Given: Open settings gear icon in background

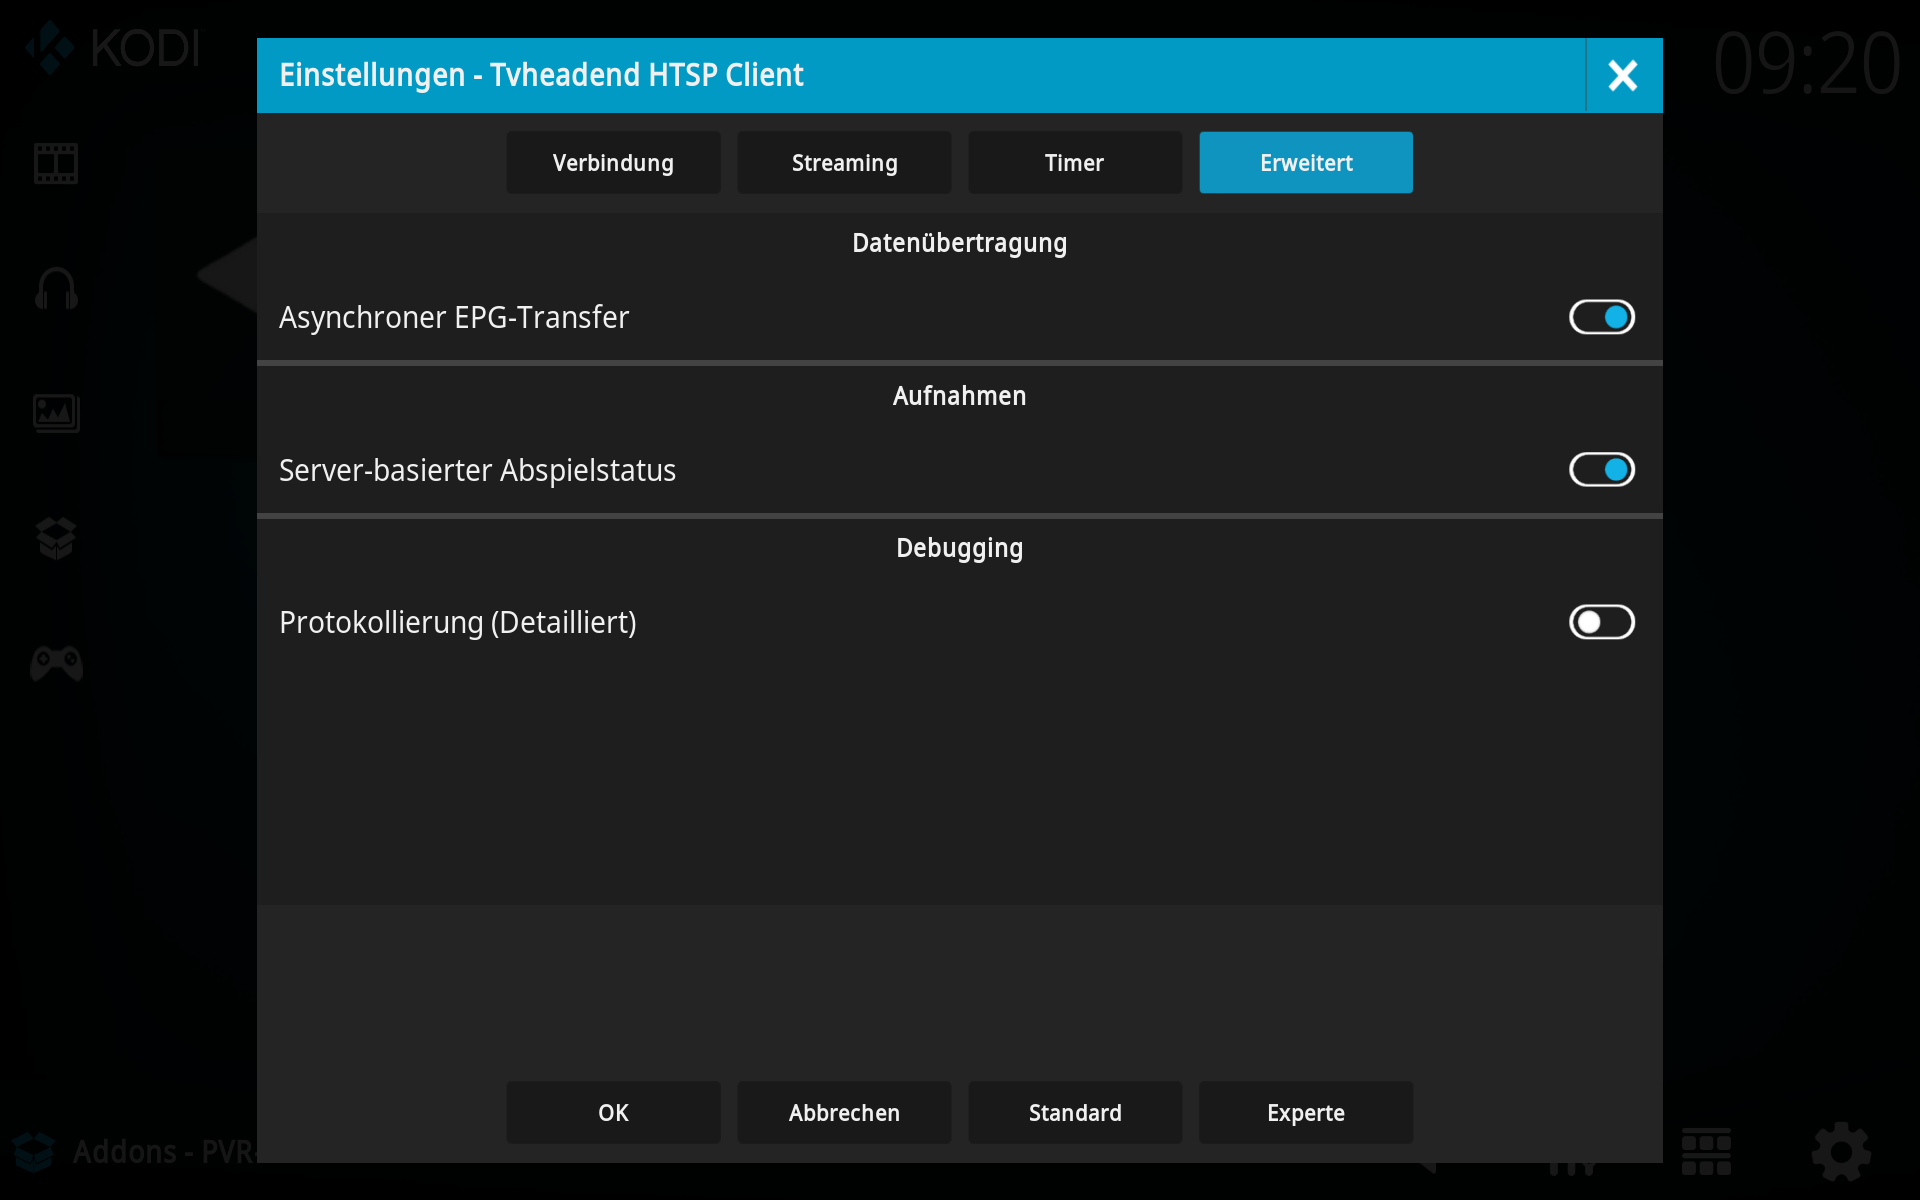Looking at the screenshot, I should click(x=1841, y=1153).
